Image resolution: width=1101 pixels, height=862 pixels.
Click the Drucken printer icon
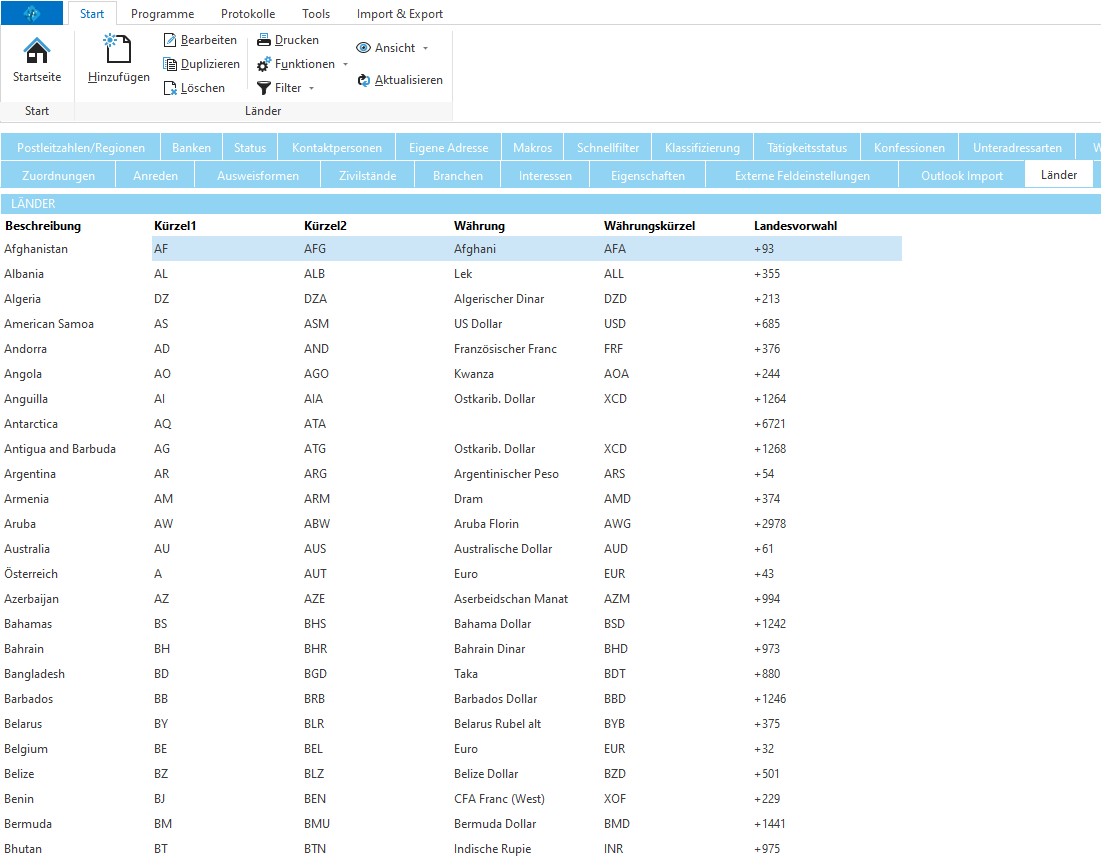[x=264, y=40]
